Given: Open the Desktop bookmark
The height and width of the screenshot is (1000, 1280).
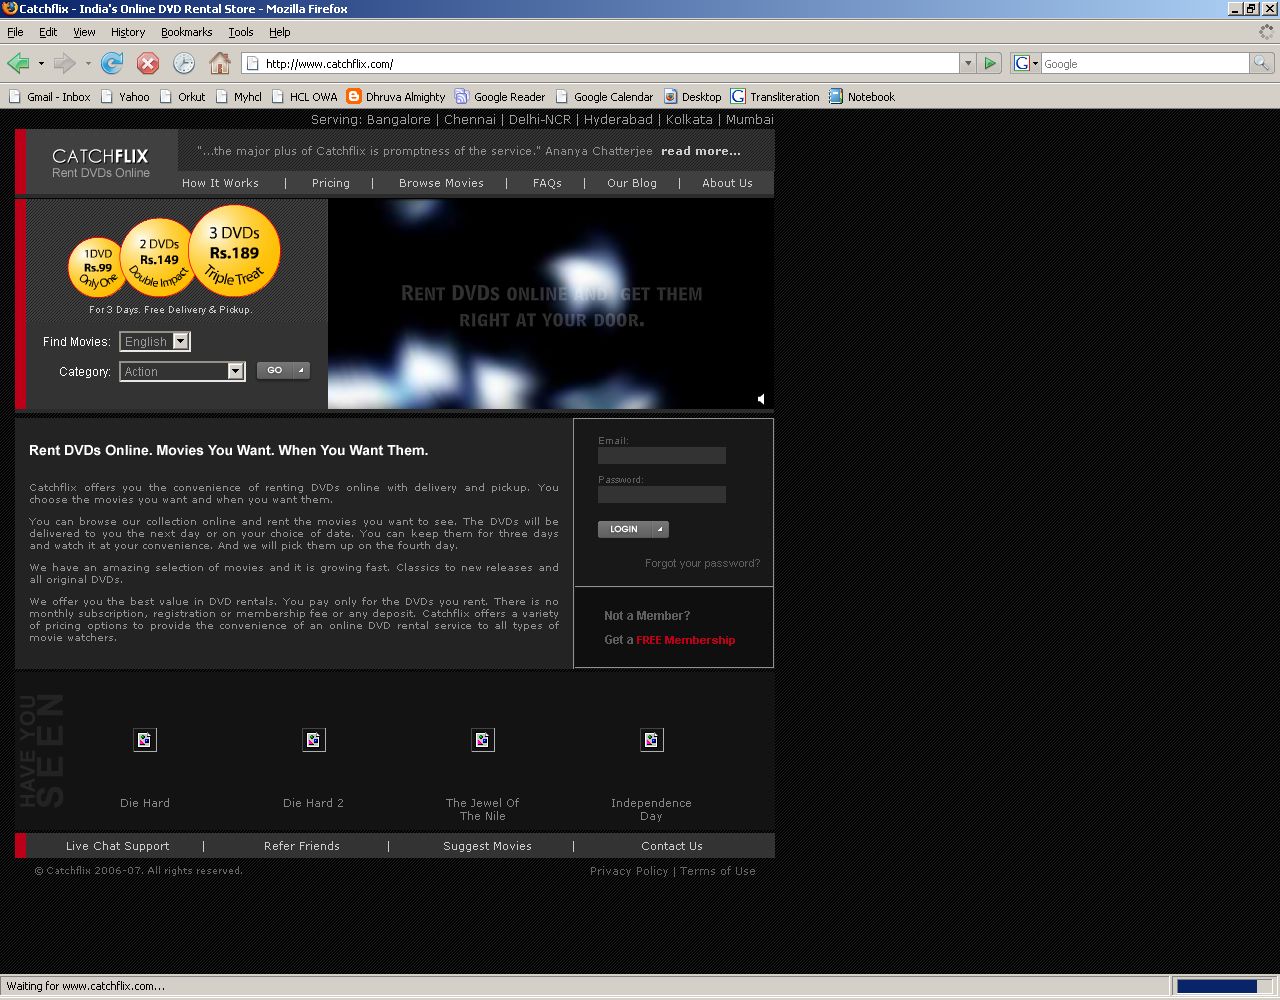Looking at the screenshot, I should click(692, 97).
